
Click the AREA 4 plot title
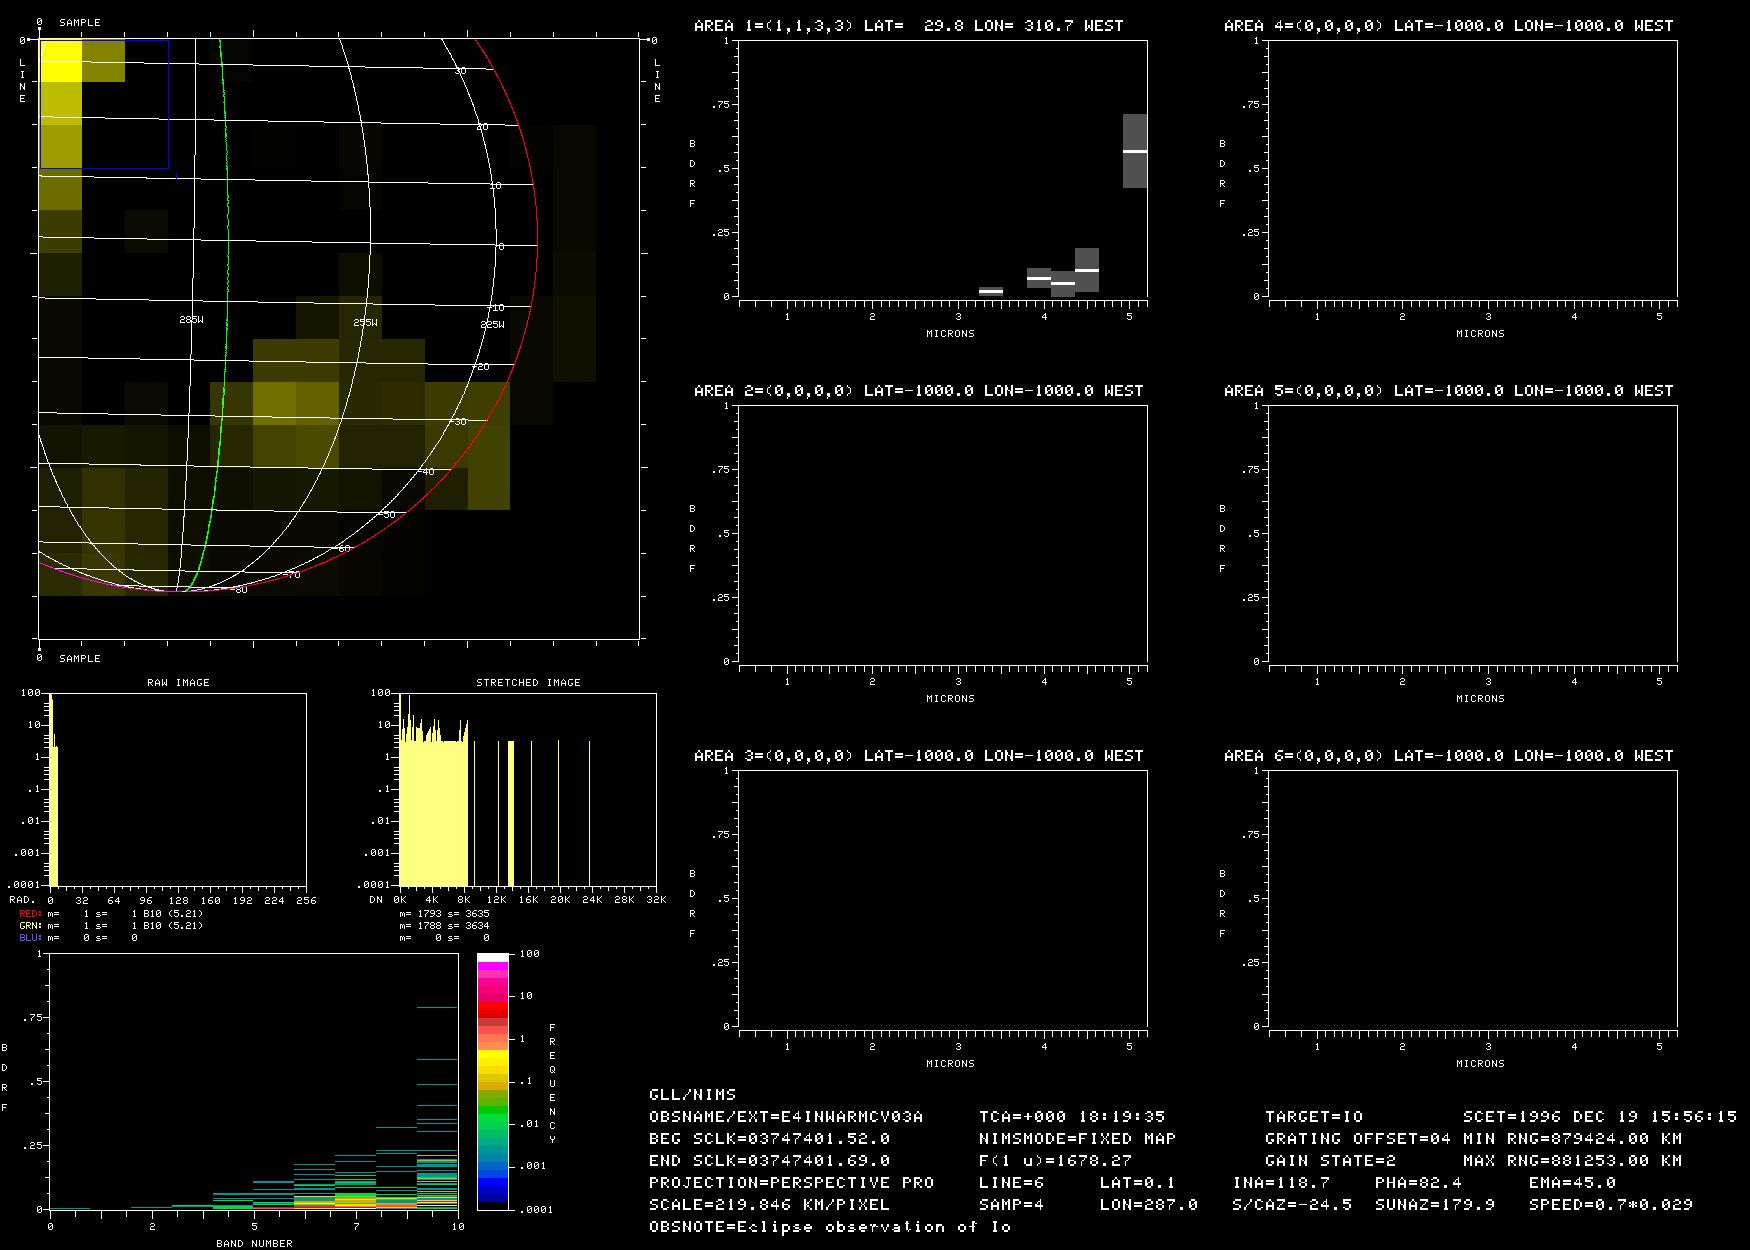(x=1448, y=26)
